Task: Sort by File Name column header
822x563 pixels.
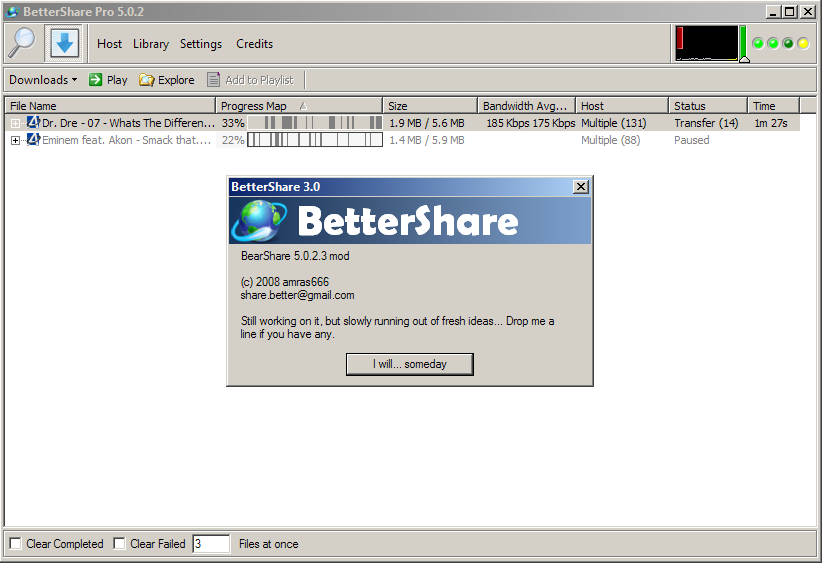Action: [110, 105]
